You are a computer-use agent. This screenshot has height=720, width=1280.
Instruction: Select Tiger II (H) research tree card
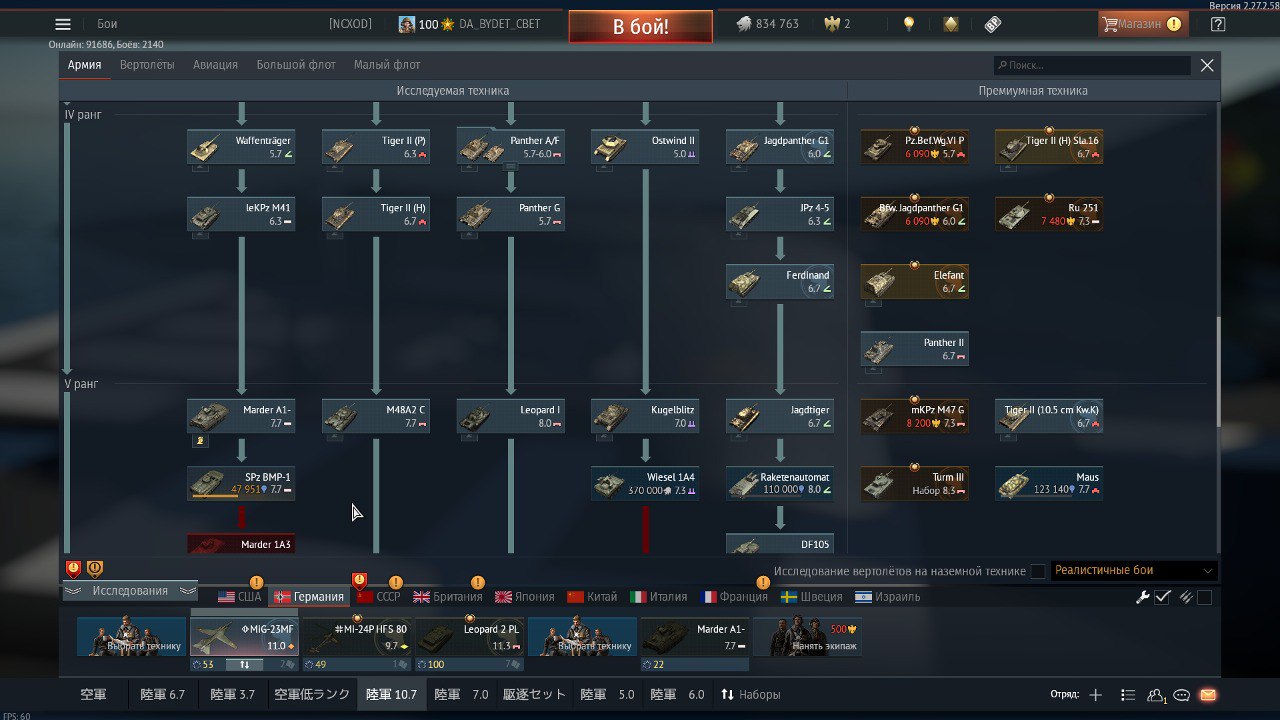(376, 214)
